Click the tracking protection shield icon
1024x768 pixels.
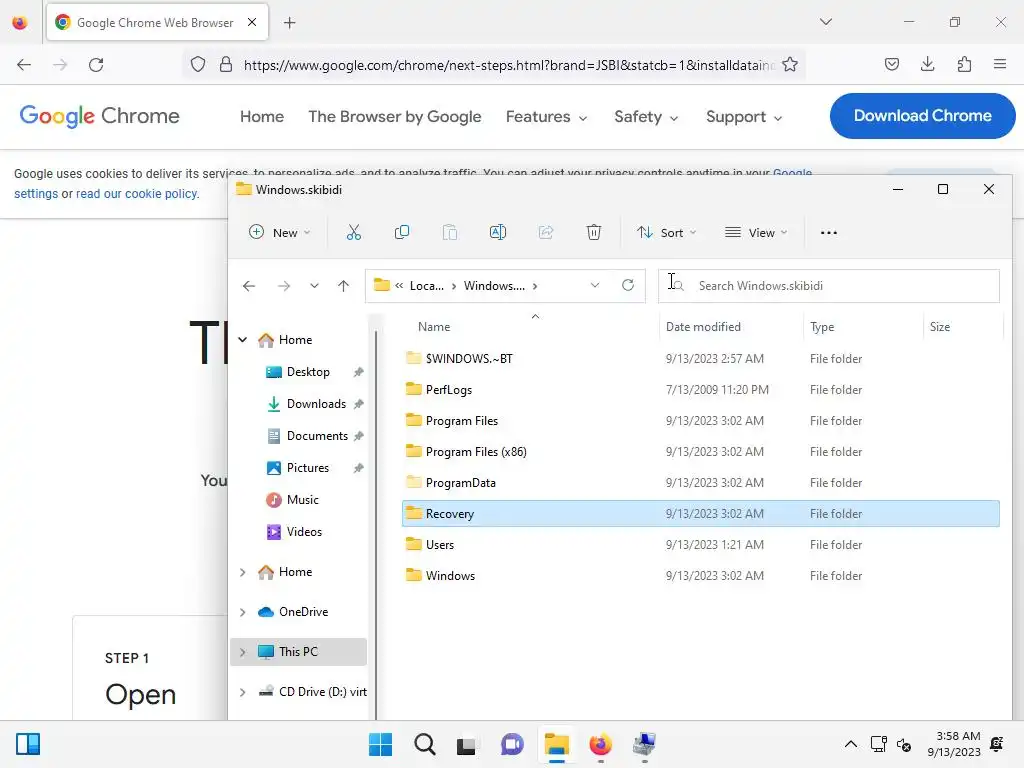click(x=198, y=65)
